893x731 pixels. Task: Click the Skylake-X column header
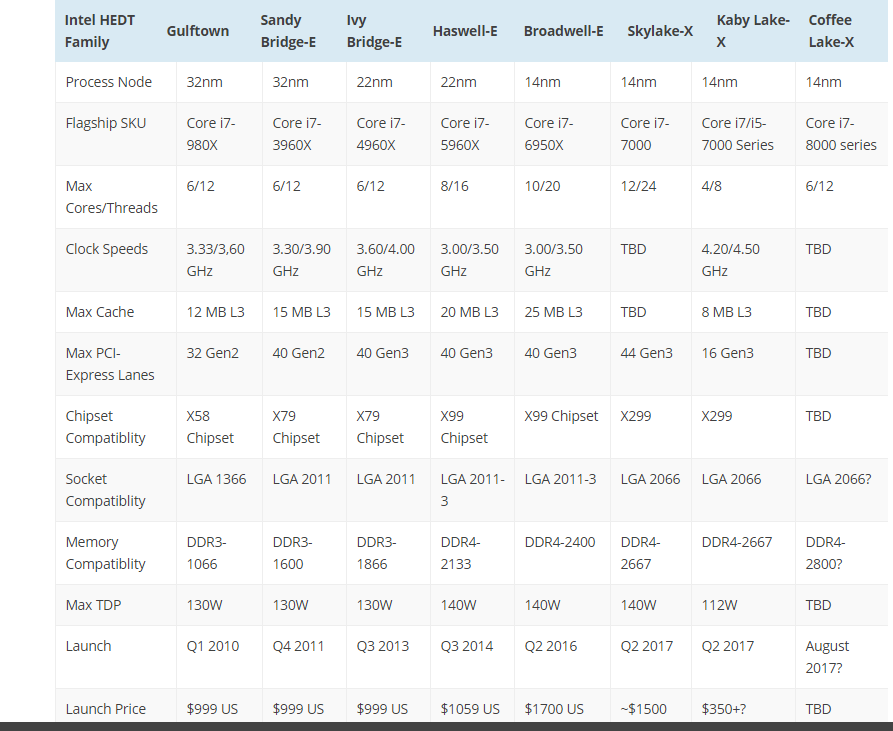(x=660, y=31)
